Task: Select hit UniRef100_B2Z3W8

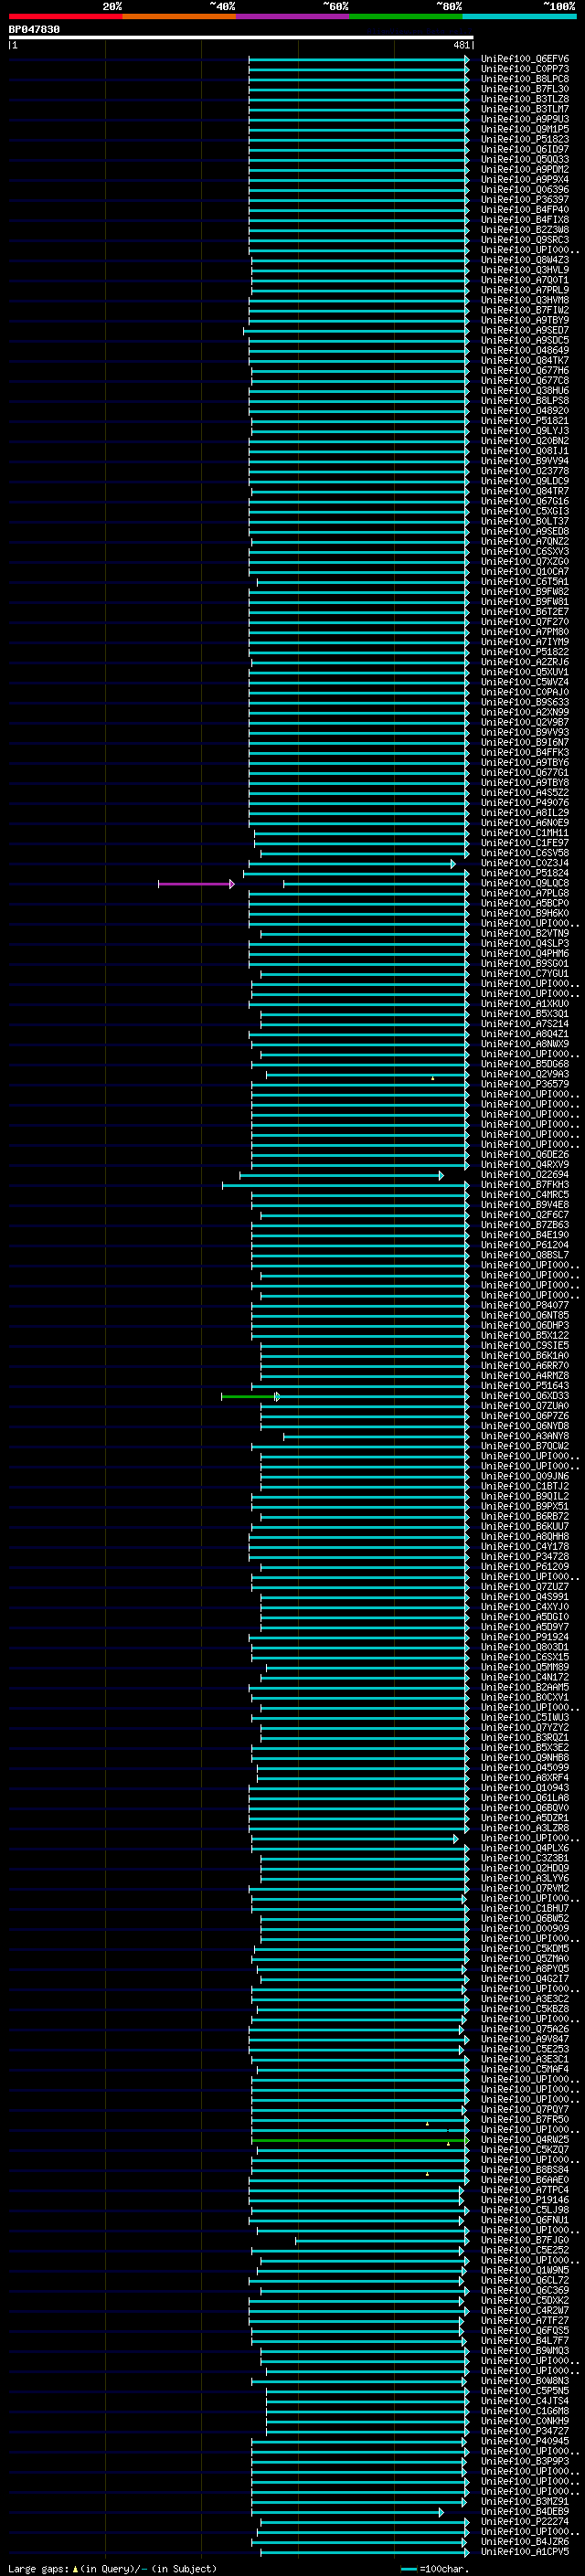Action: 524,230
